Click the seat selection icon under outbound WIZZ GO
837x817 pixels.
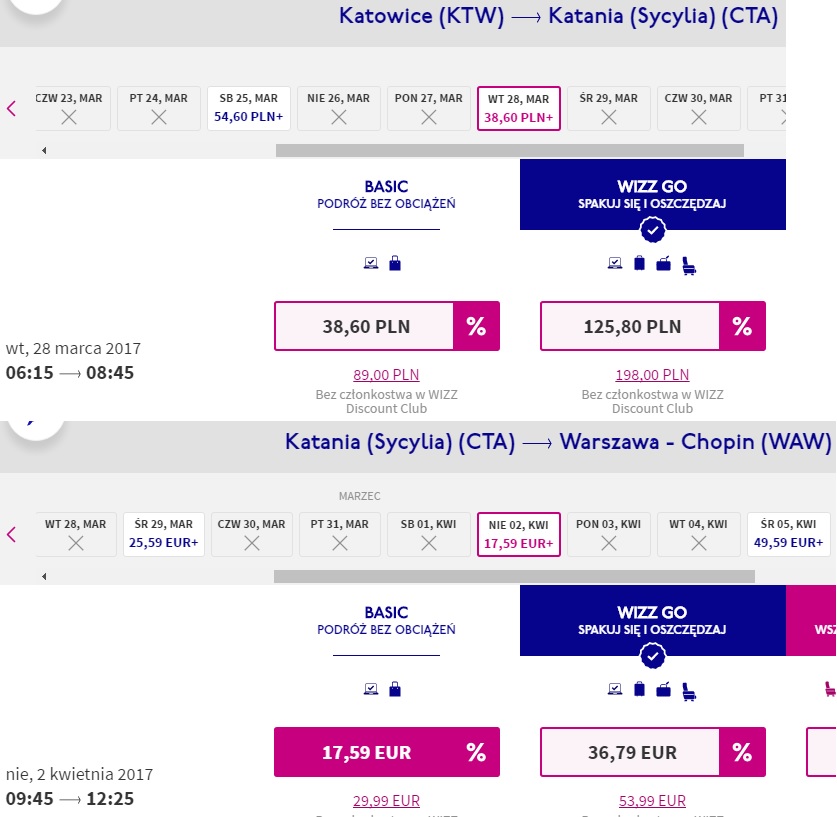coord(689,265)
